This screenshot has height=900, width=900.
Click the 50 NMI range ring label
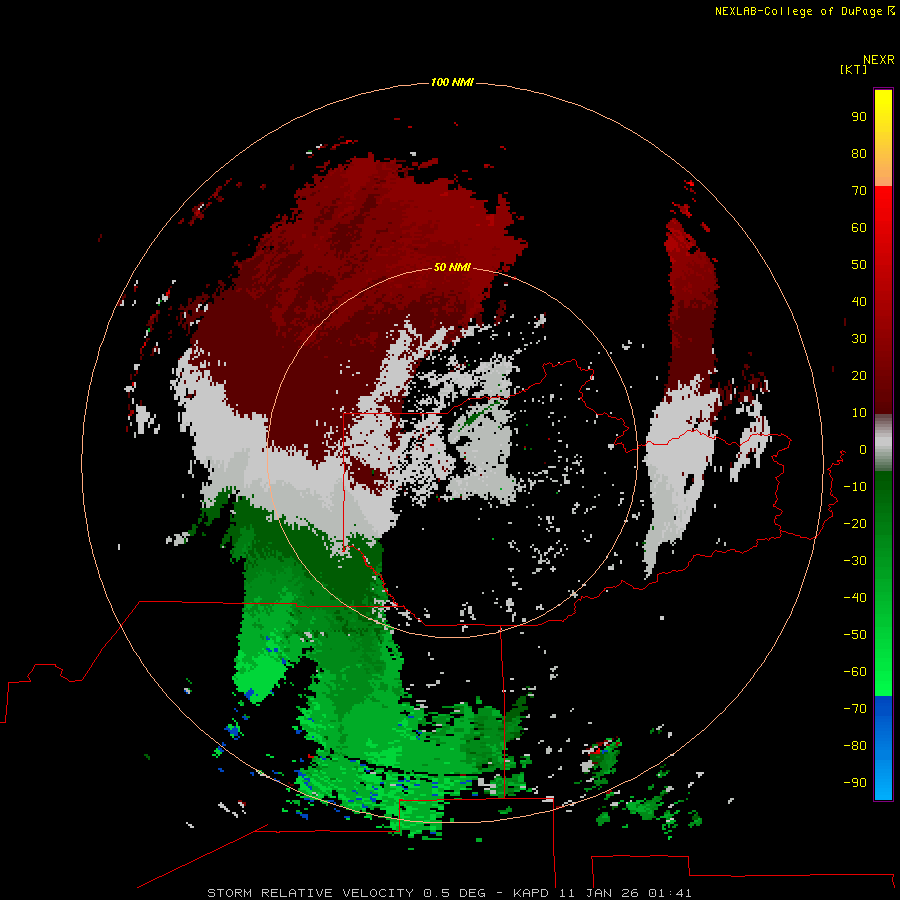(452, 267)
